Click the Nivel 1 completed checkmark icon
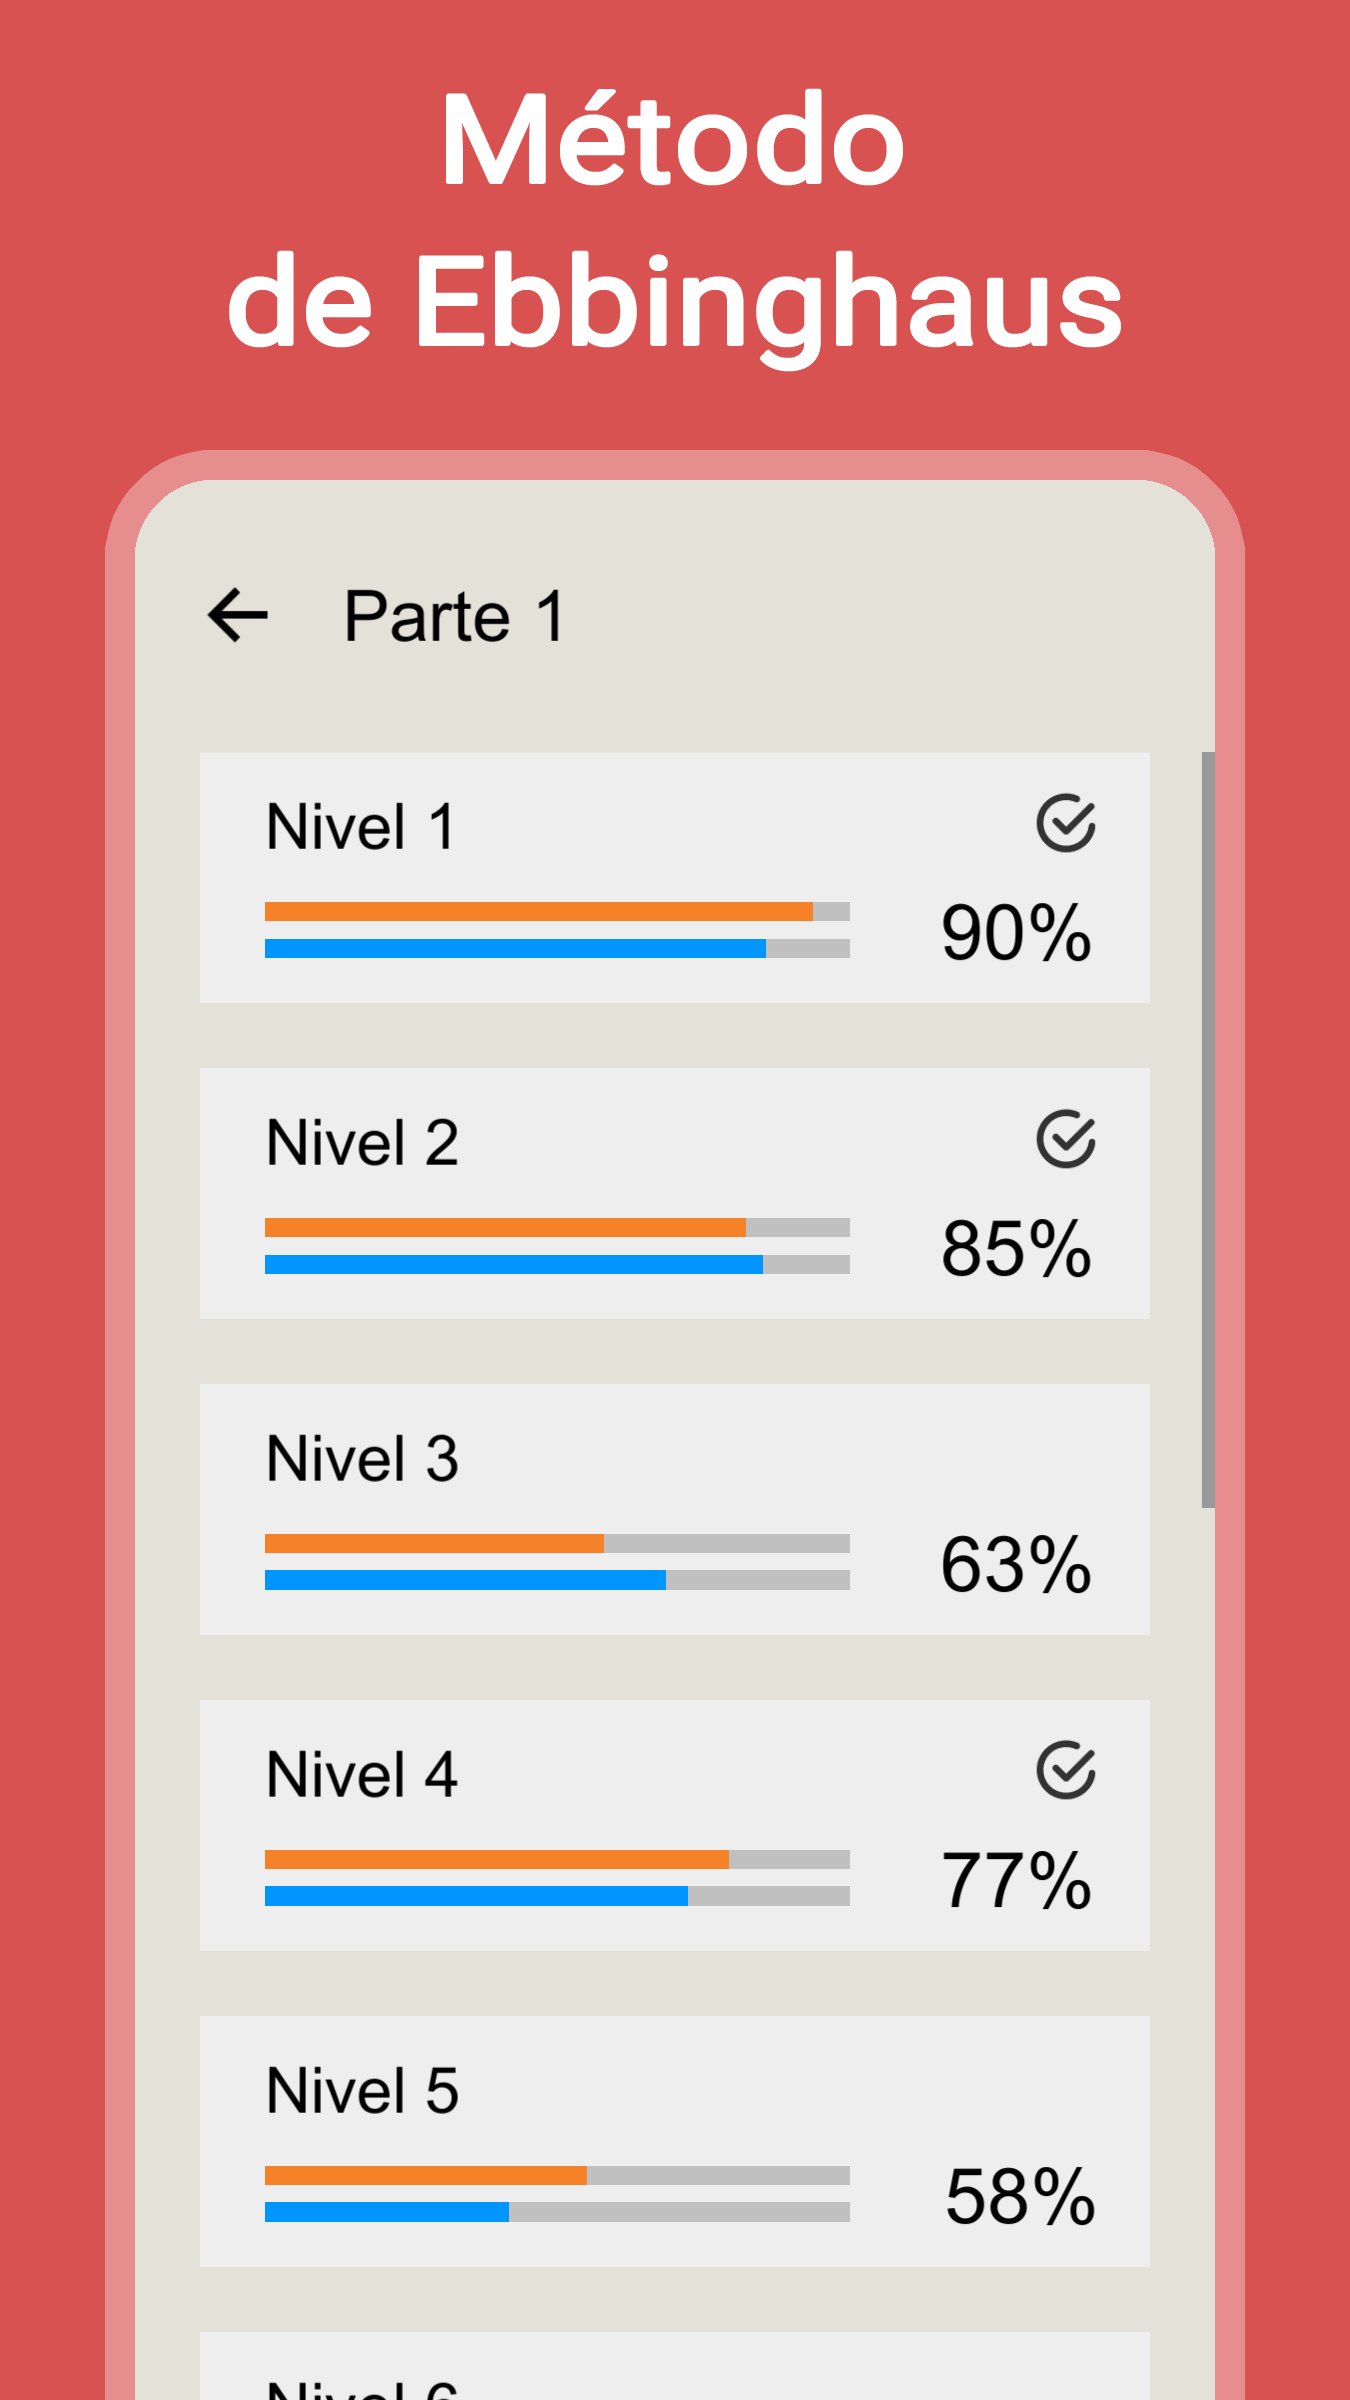 click(x=1066, y=824)
